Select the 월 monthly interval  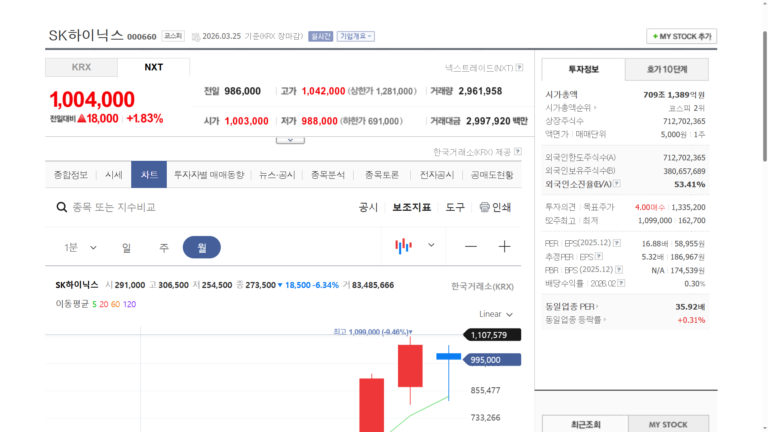point(202,247)
